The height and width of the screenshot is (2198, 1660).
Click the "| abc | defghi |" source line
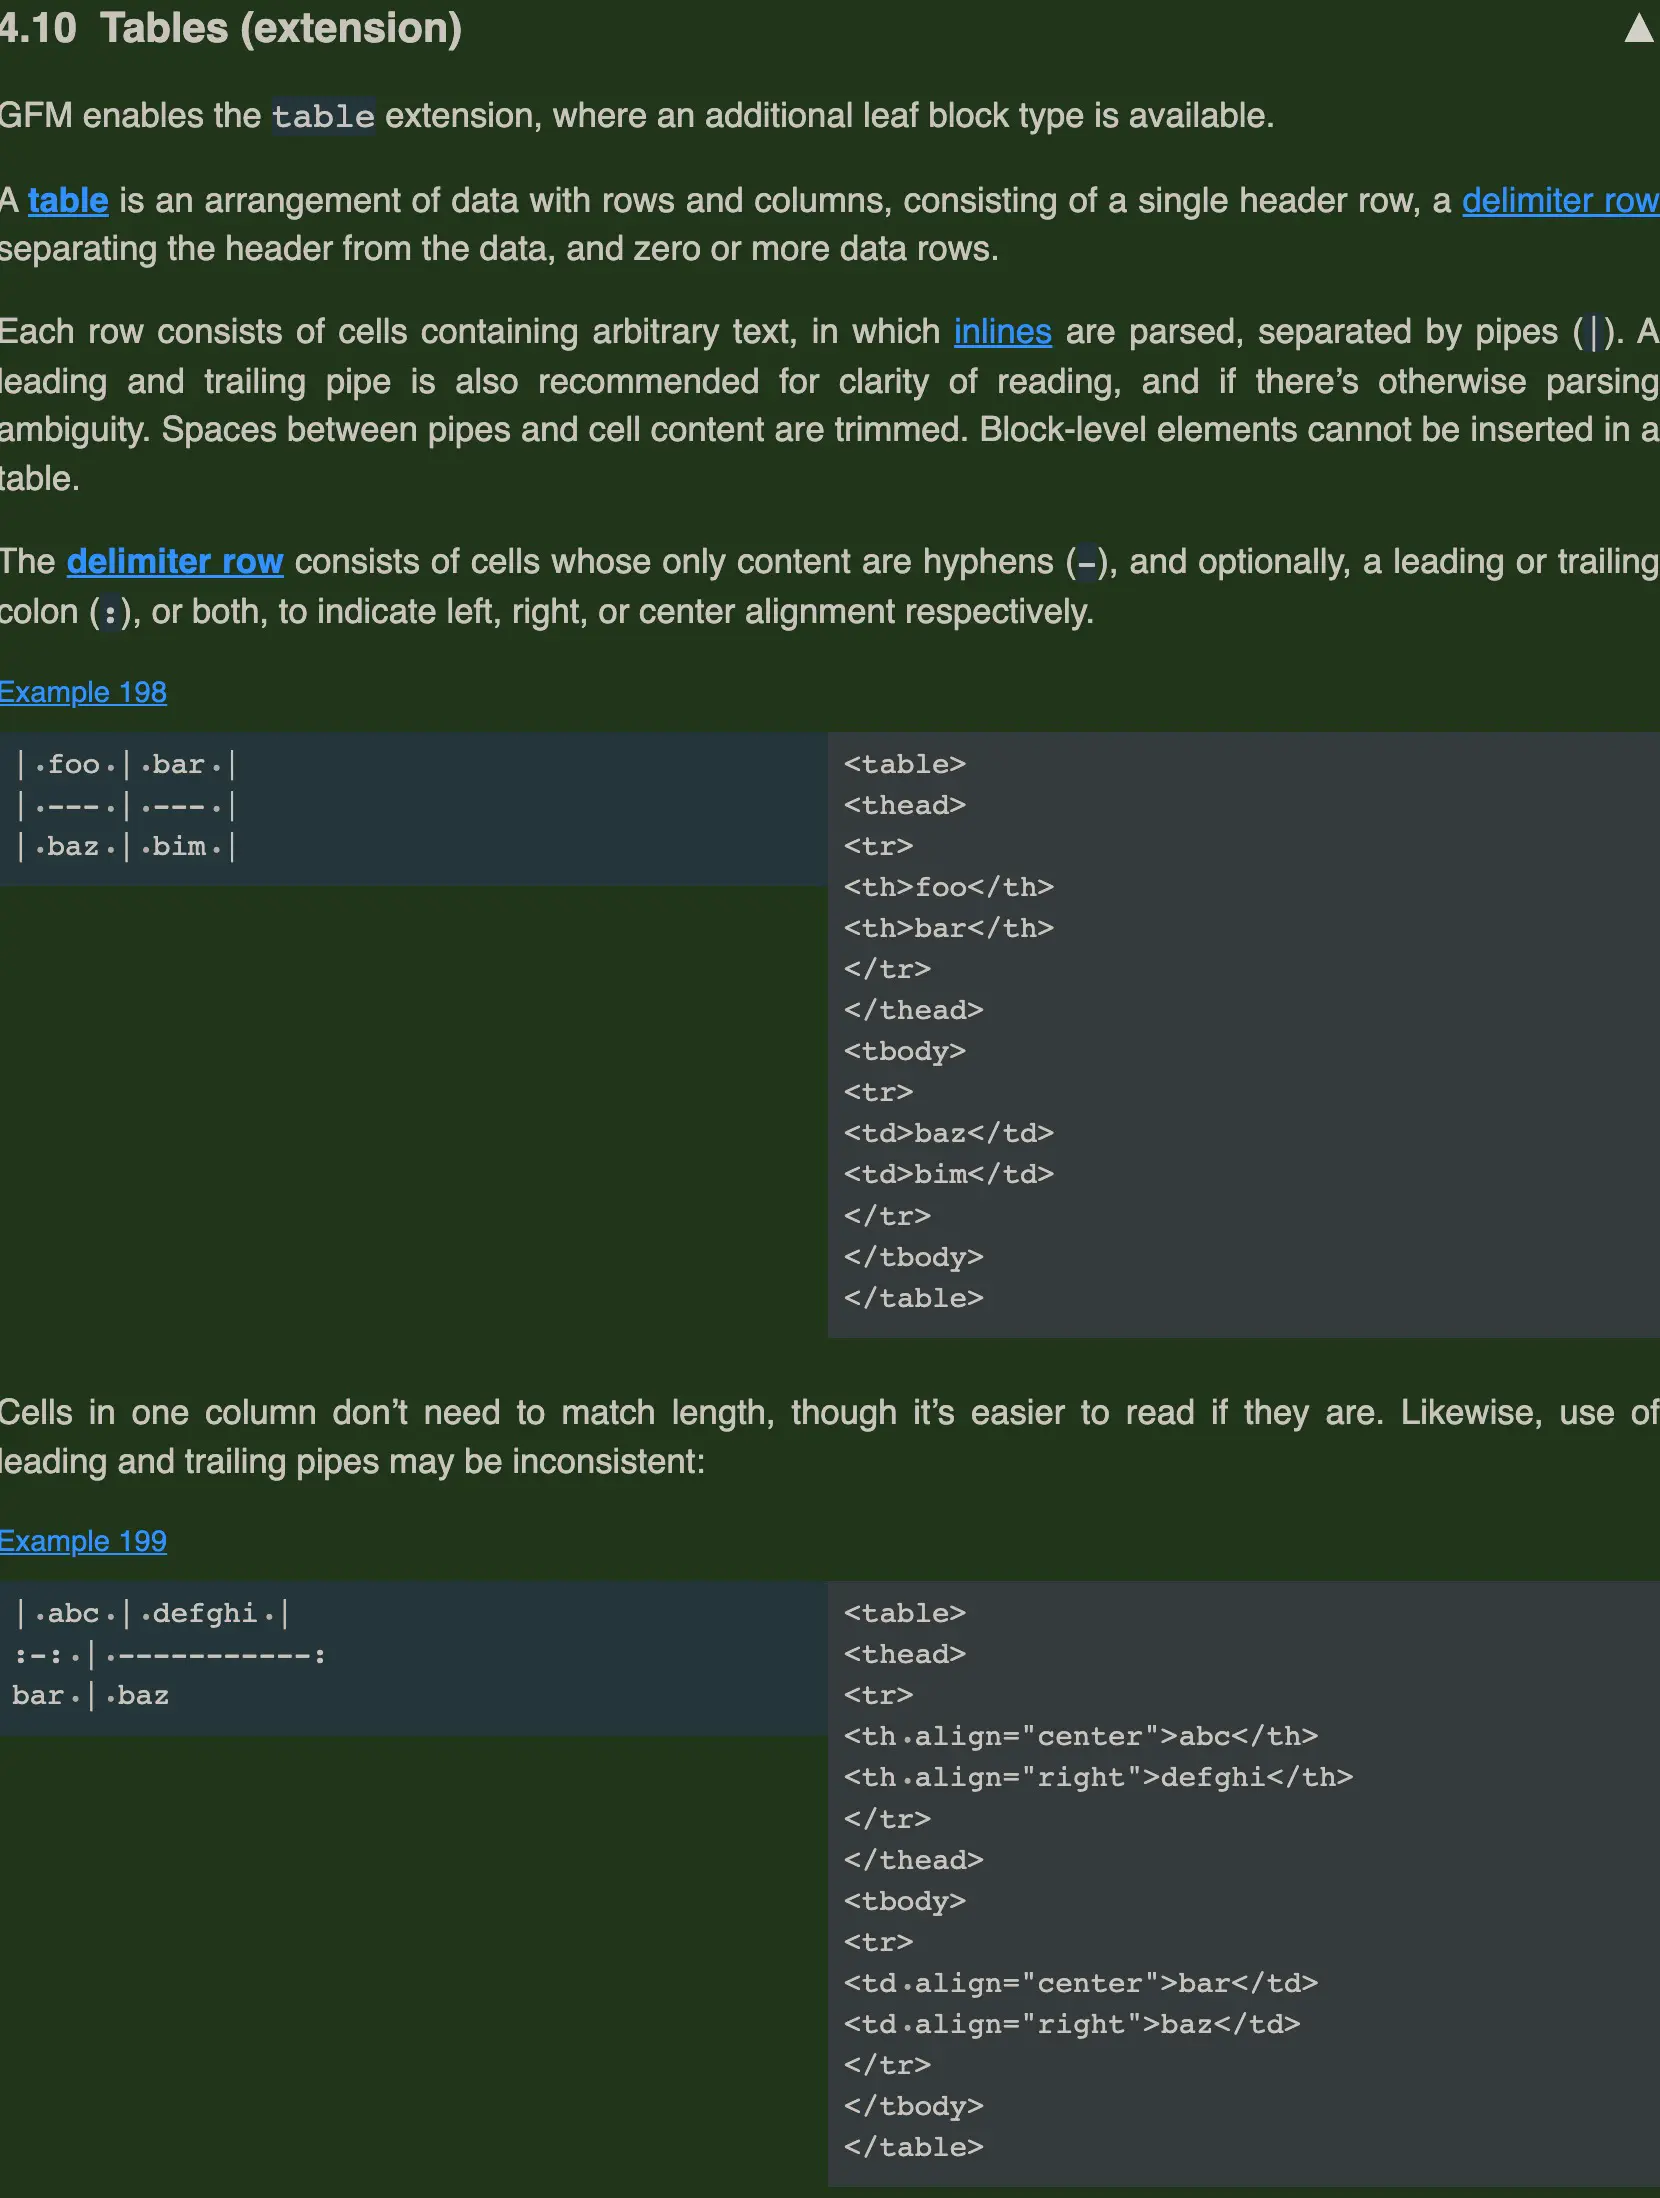click(152, 1614)
